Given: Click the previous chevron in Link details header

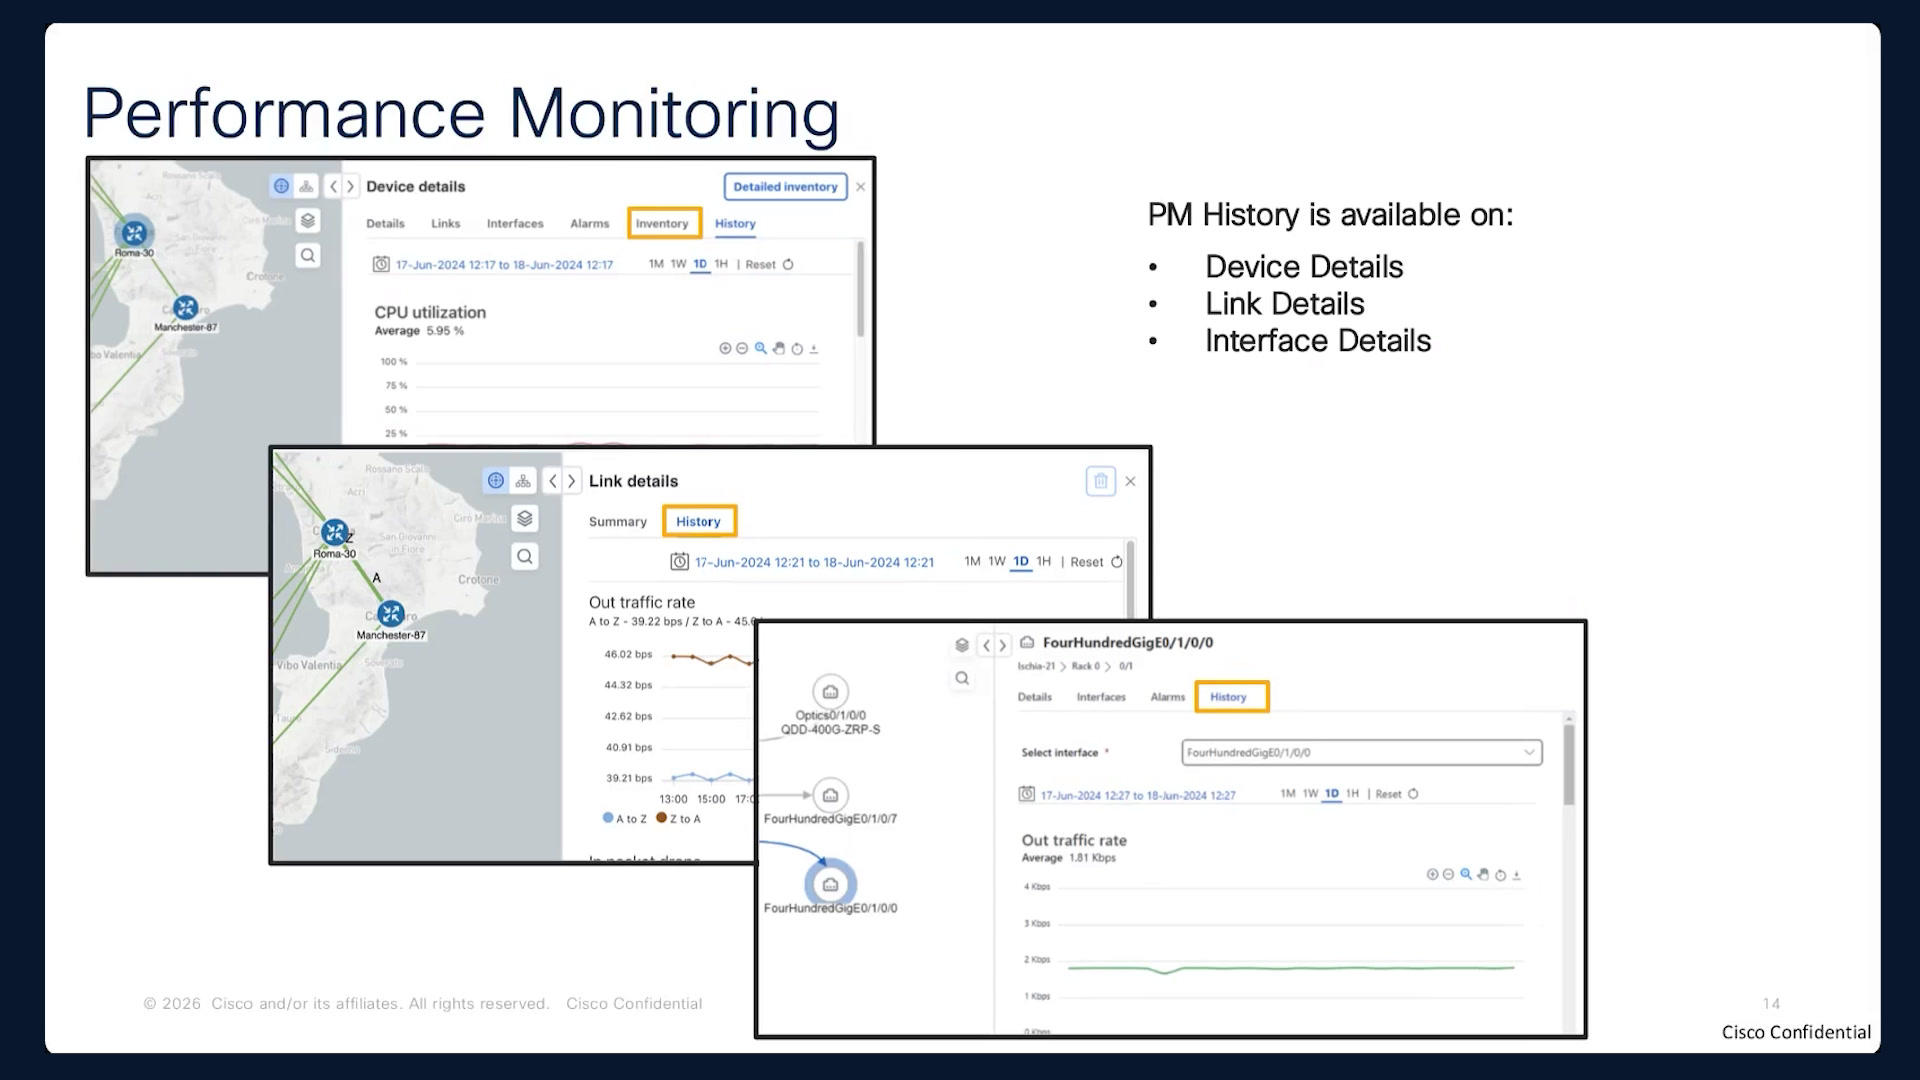Looking at the screenshot, I should click(x=553, y=481).
